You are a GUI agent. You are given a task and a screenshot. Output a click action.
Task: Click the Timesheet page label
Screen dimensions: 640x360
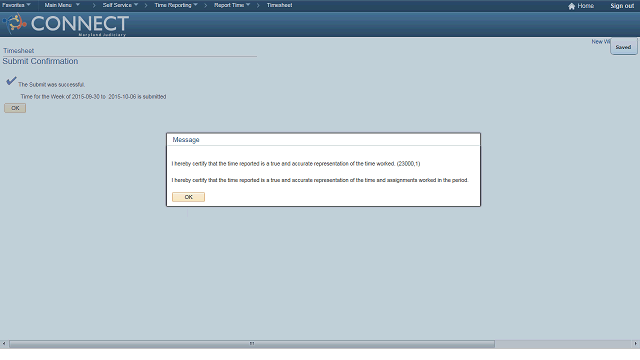[18, 51]
